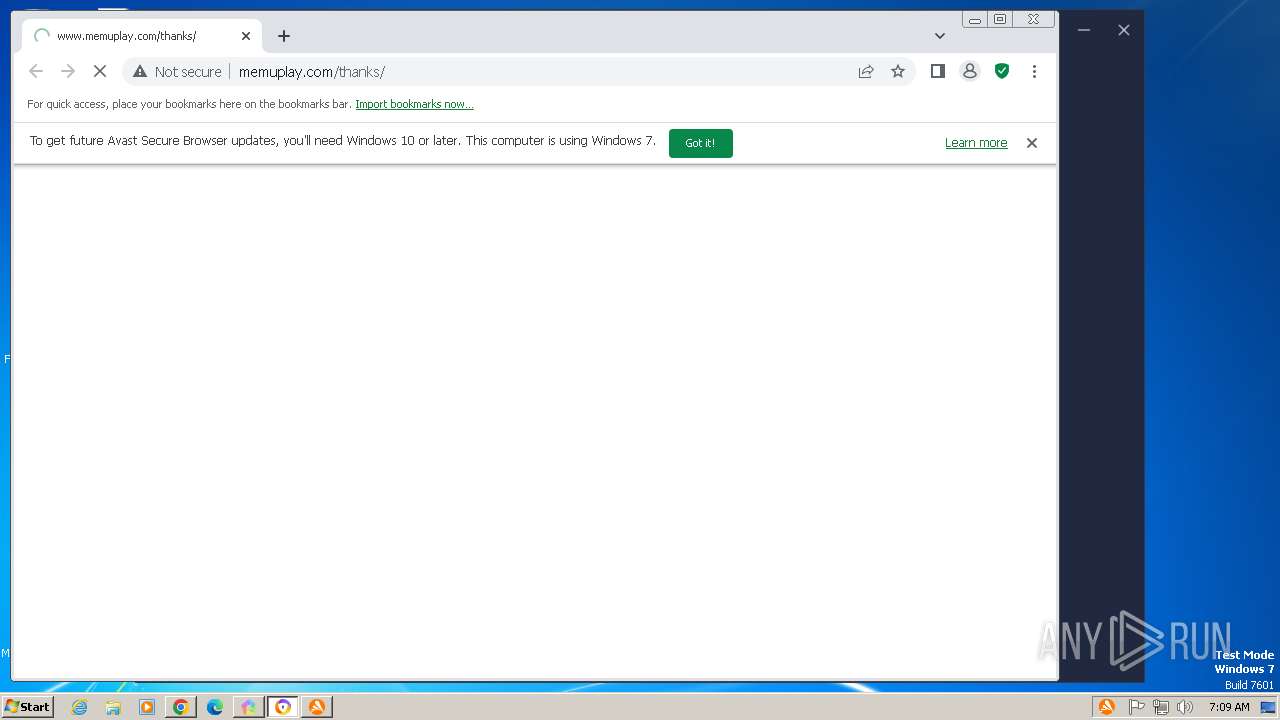This screenshot has width=1280, height=720.
Task: Open Microsoft Edge from taskbar
Action: coord(215,707)
